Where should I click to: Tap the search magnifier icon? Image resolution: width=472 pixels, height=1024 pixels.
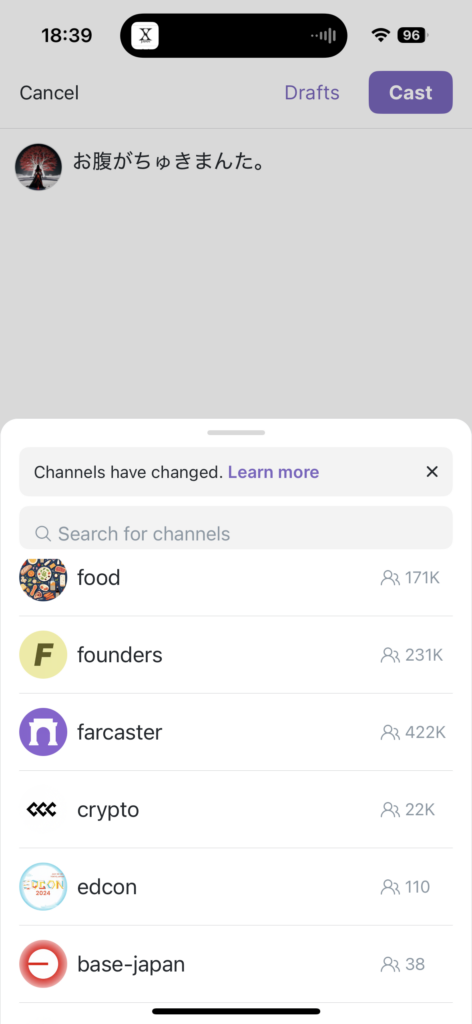point(43,534)
